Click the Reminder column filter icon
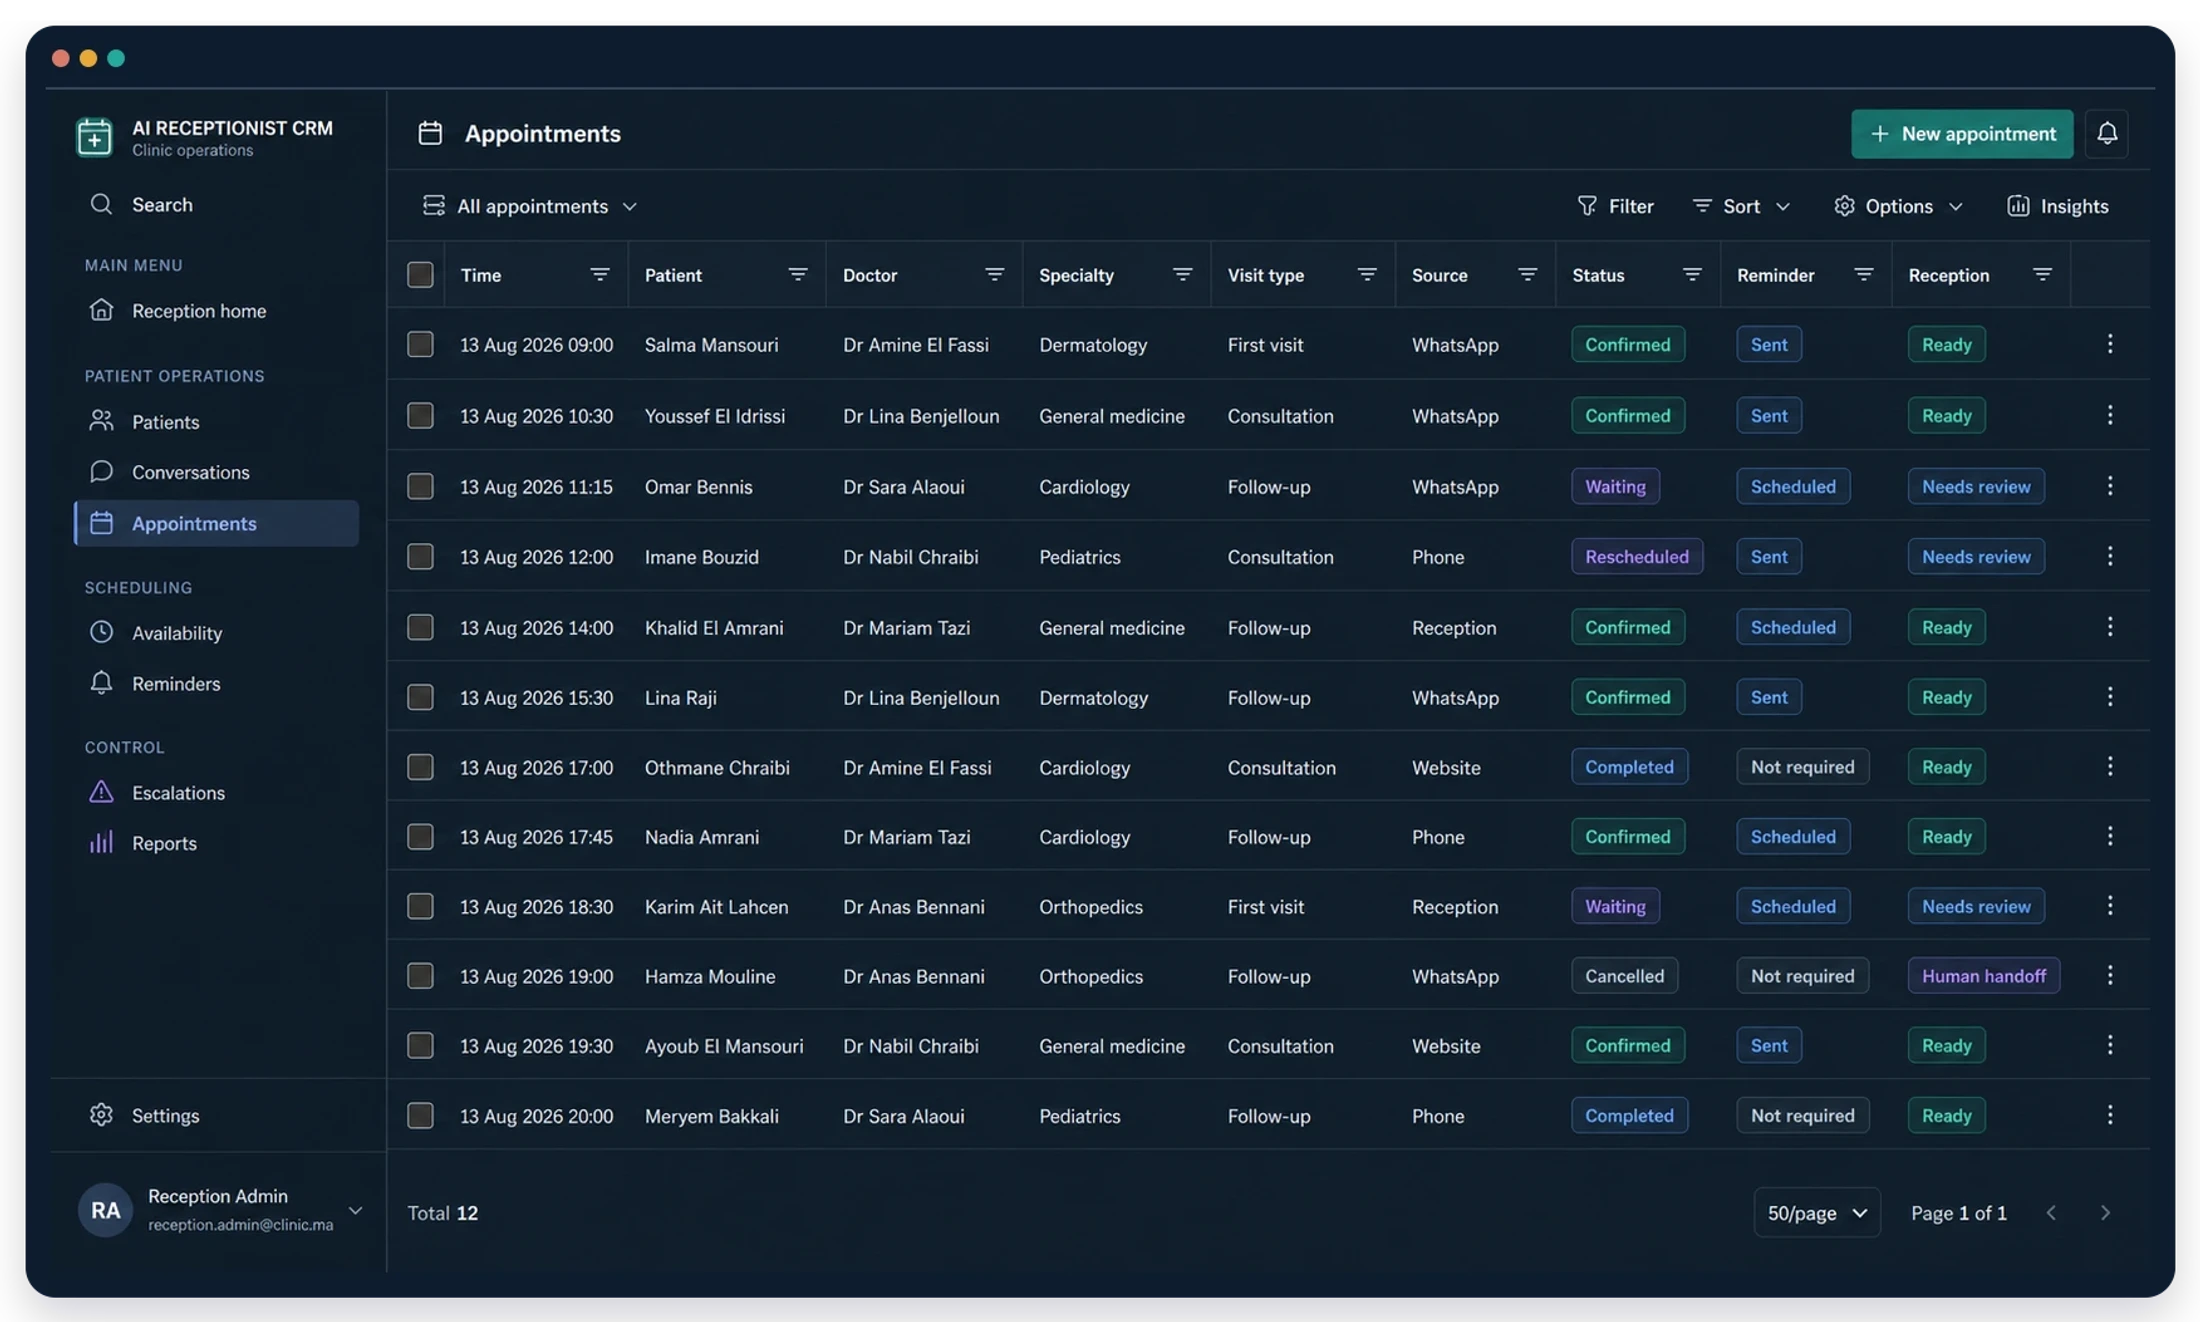 1863,274
